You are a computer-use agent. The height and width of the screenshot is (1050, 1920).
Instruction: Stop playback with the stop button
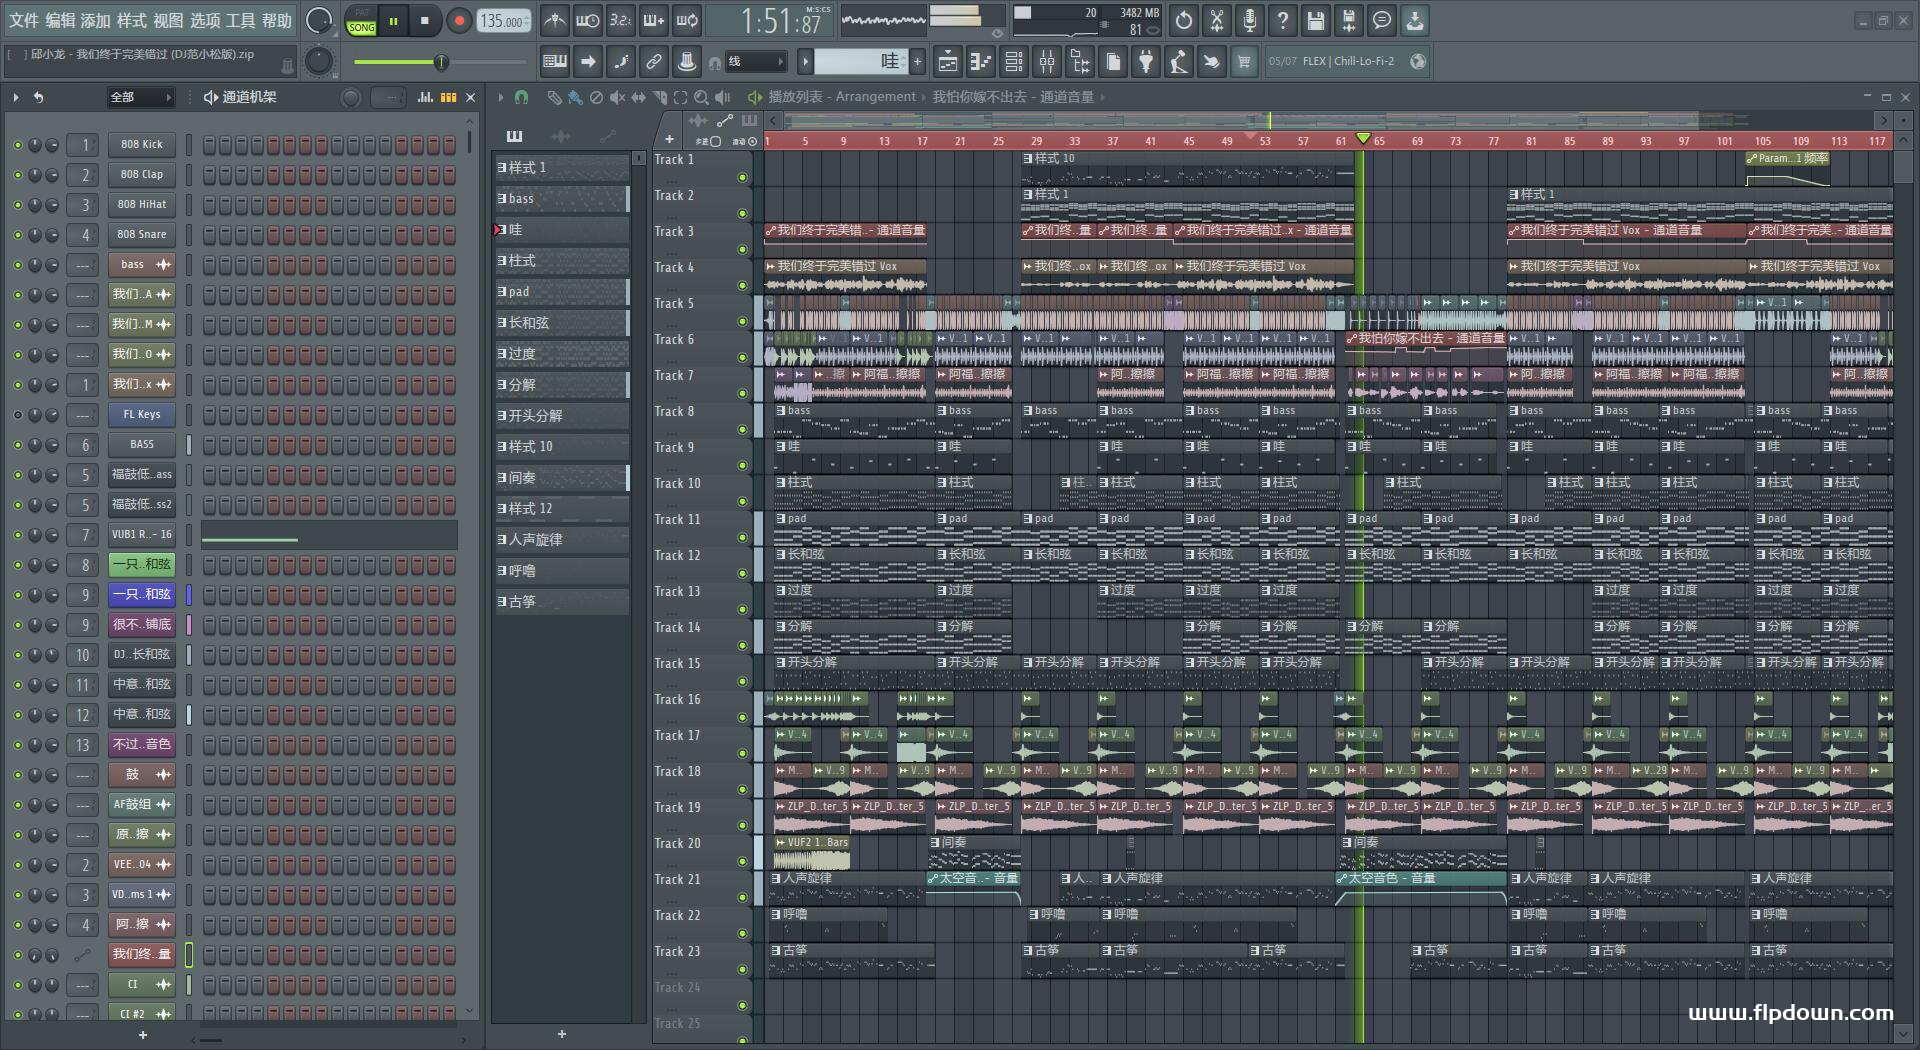point(425,21)
